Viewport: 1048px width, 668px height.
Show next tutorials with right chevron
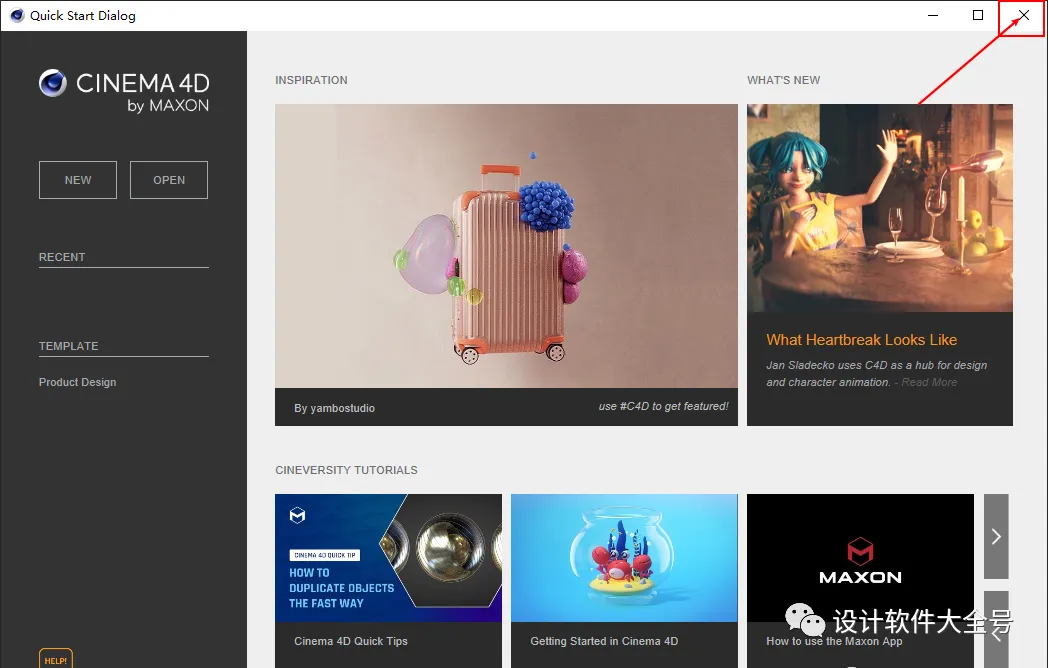coord(996,536)
